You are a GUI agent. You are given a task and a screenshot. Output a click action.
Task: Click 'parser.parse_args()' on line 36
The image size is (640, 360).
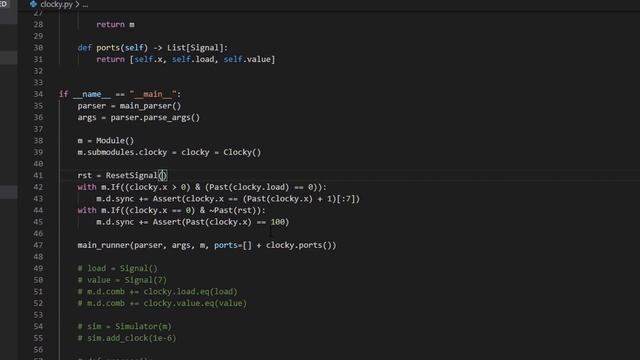155,118
